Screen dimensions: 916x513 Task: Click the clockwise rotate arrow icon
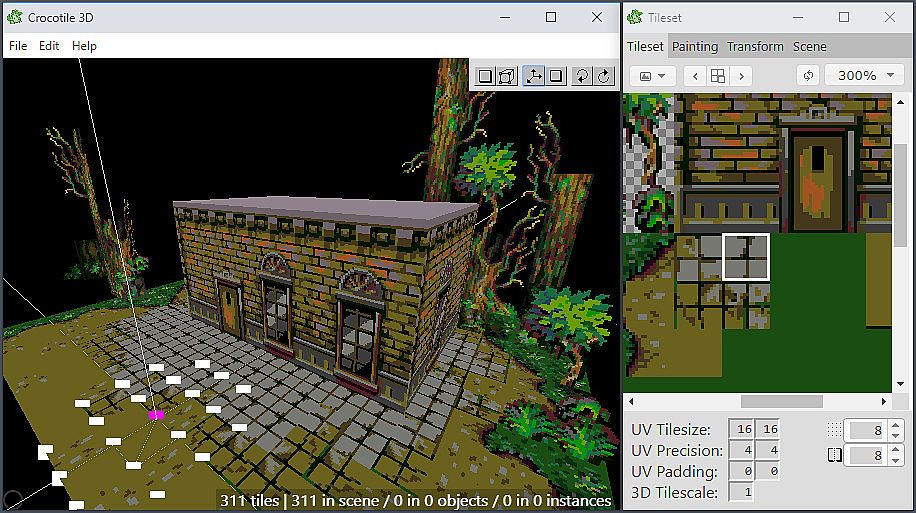pos(604,76)
